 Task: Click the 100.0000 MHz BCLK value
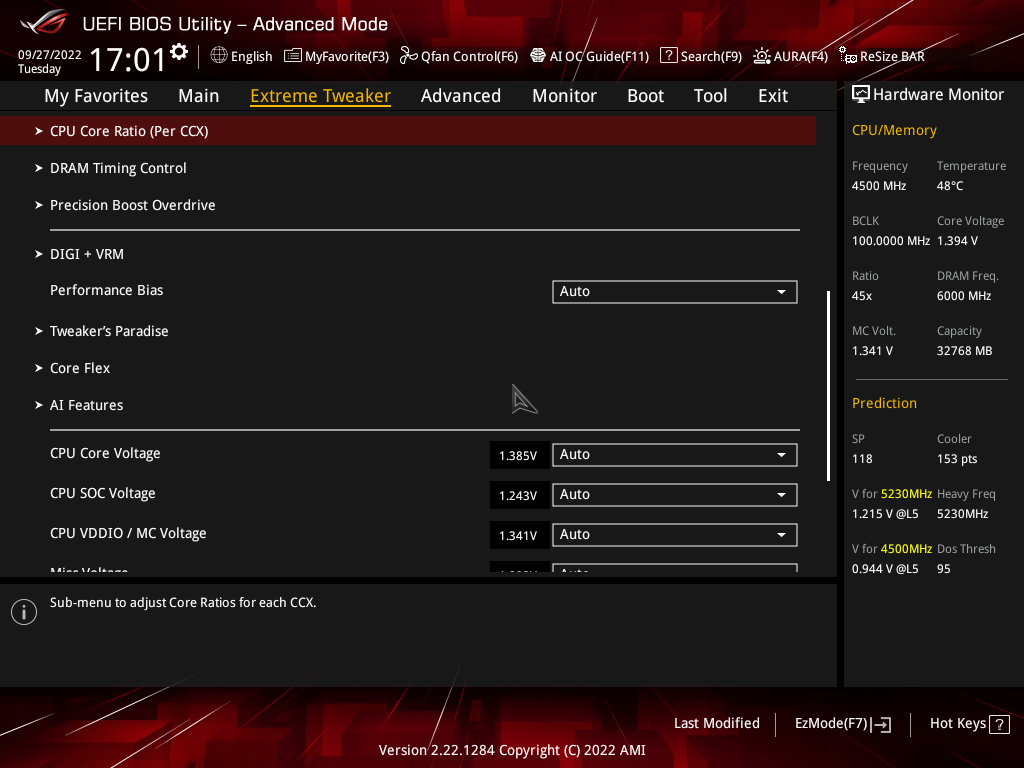pos(891,241)
